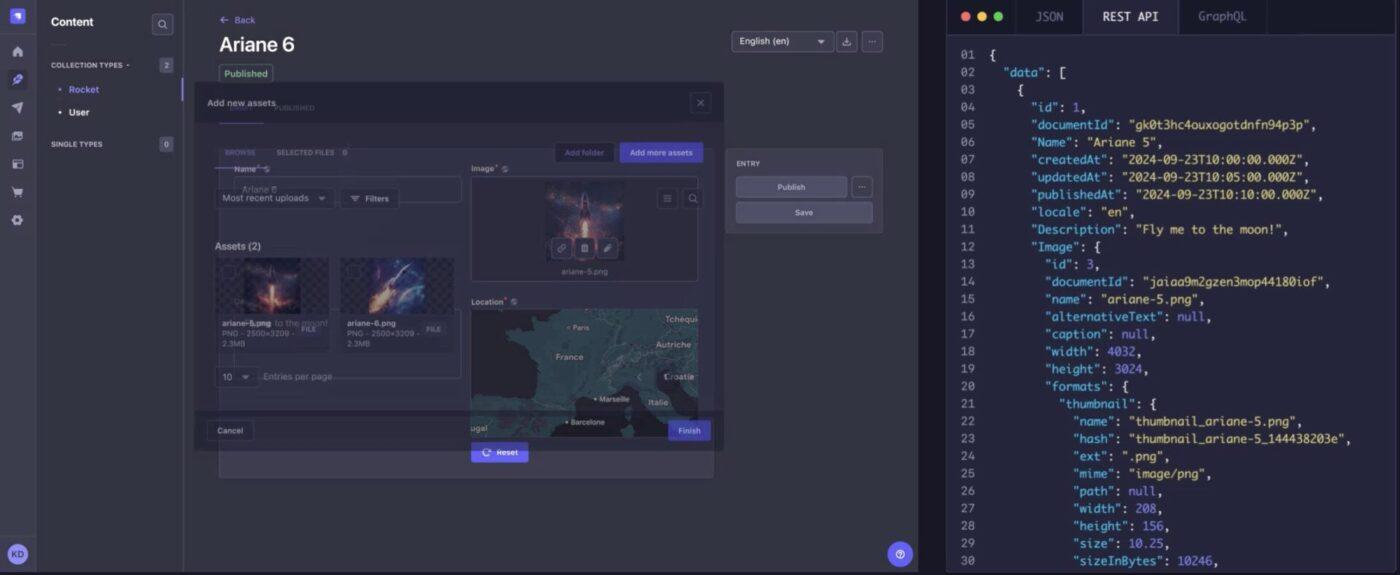
Task: Open the 10 entries per page dropdown
Action: pyautogui.click(x=236, y=377)
